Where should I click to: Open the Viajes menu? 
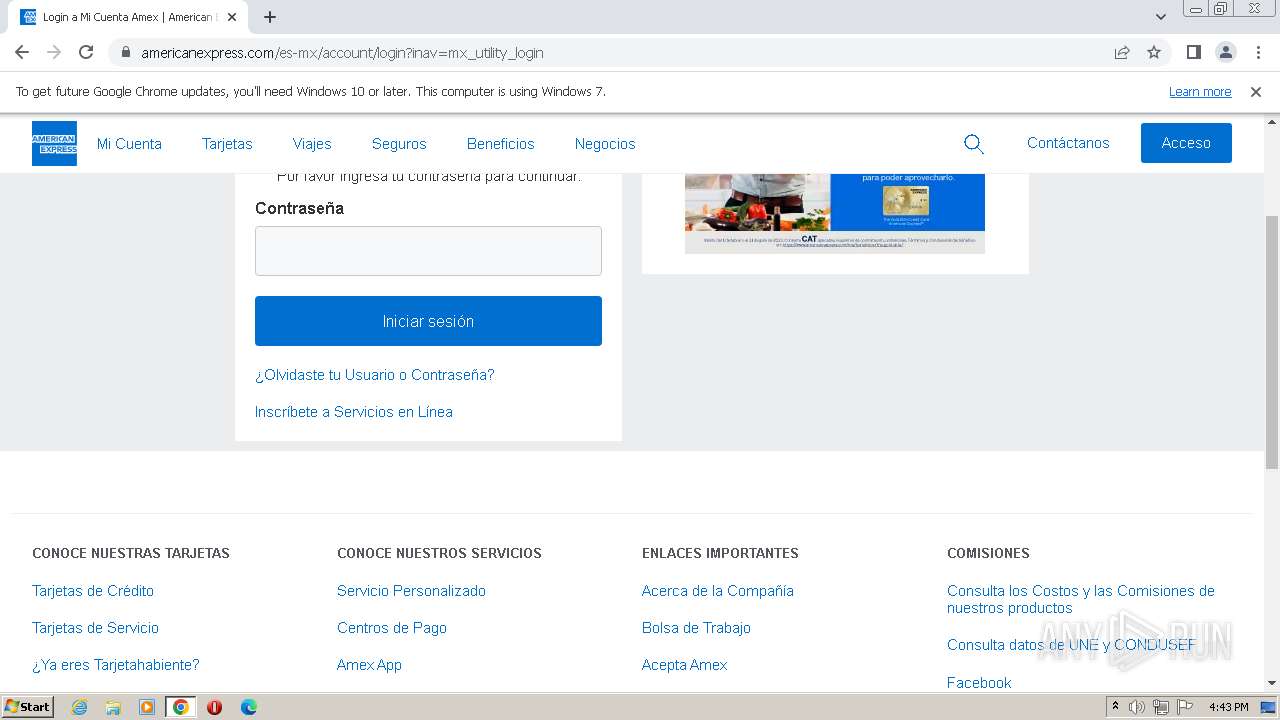coord(312,144)
